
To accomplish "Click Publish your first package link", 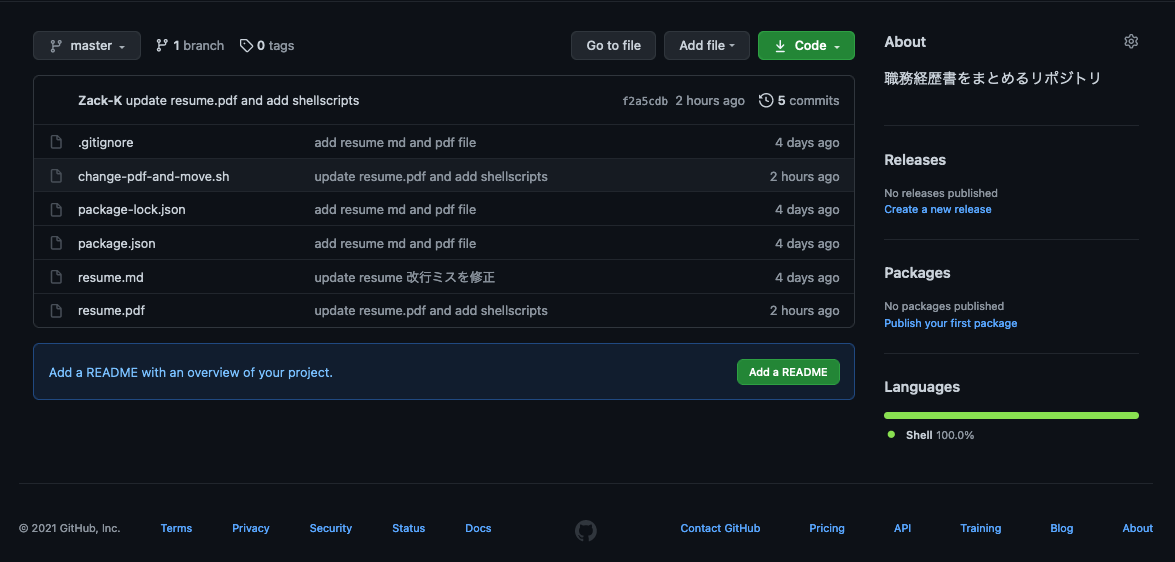I will [x=950, y=324].
